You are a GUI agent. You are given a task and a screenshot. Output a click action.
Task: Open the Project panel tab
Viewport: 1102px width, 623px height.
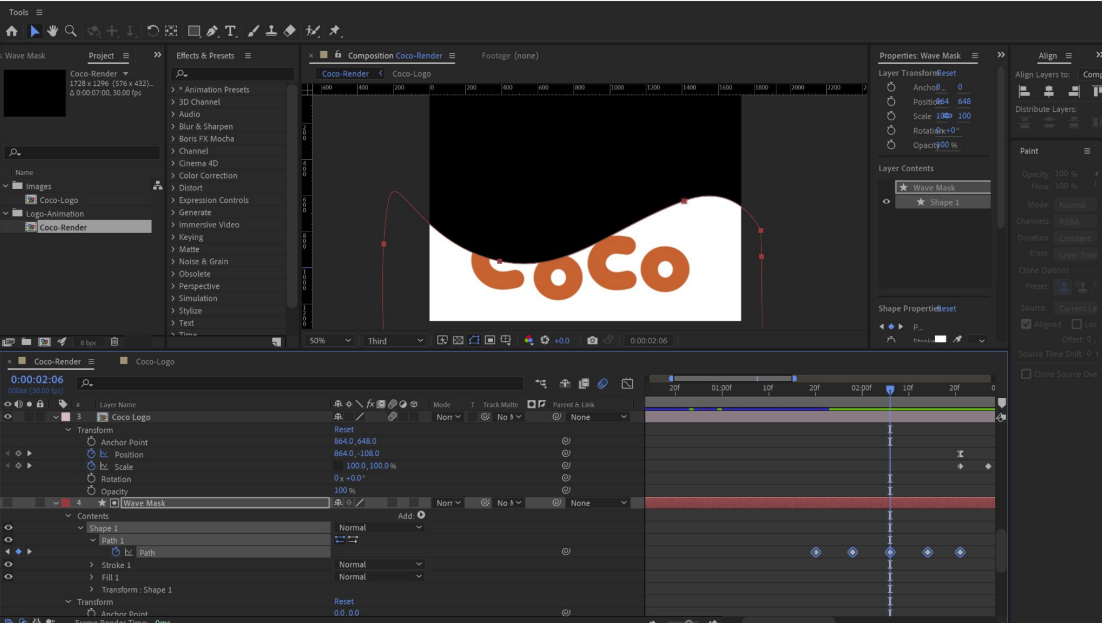click(x=101, y=56)
